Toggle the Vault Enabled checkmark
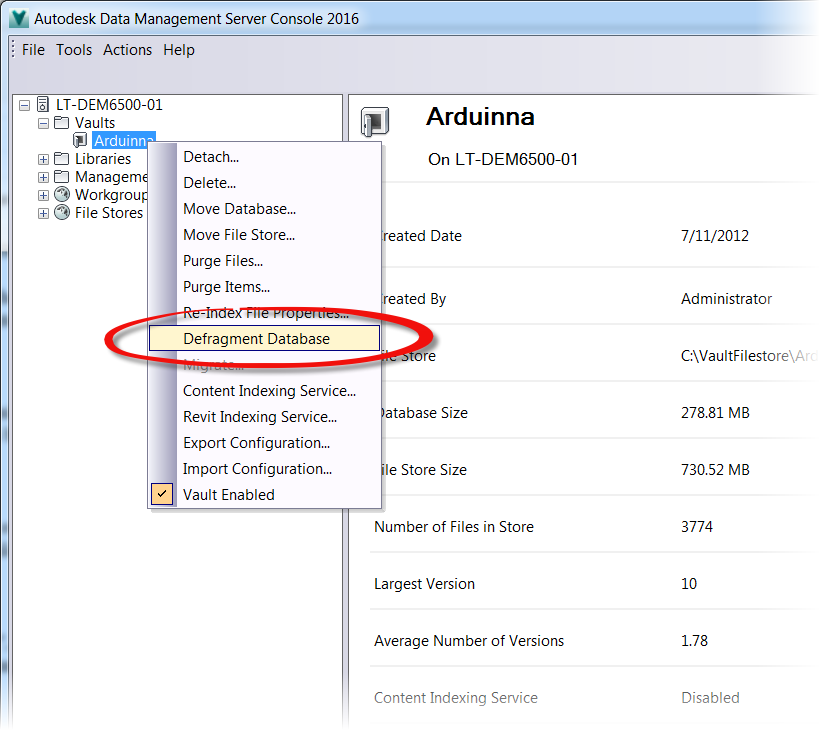 click(x=162, y=494)
